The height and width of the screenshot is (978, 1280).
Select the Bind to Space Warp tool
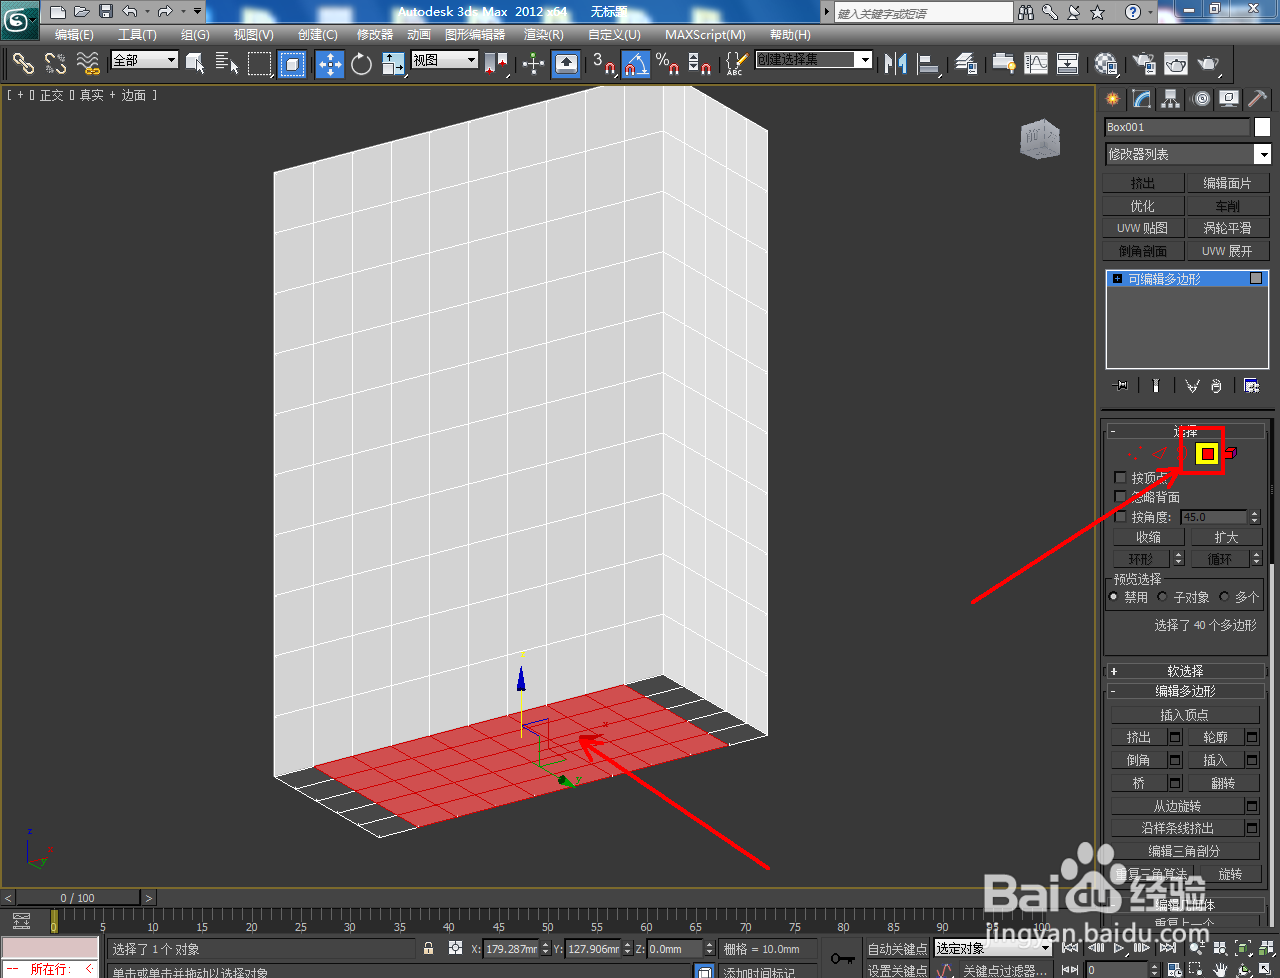point(88,64)
